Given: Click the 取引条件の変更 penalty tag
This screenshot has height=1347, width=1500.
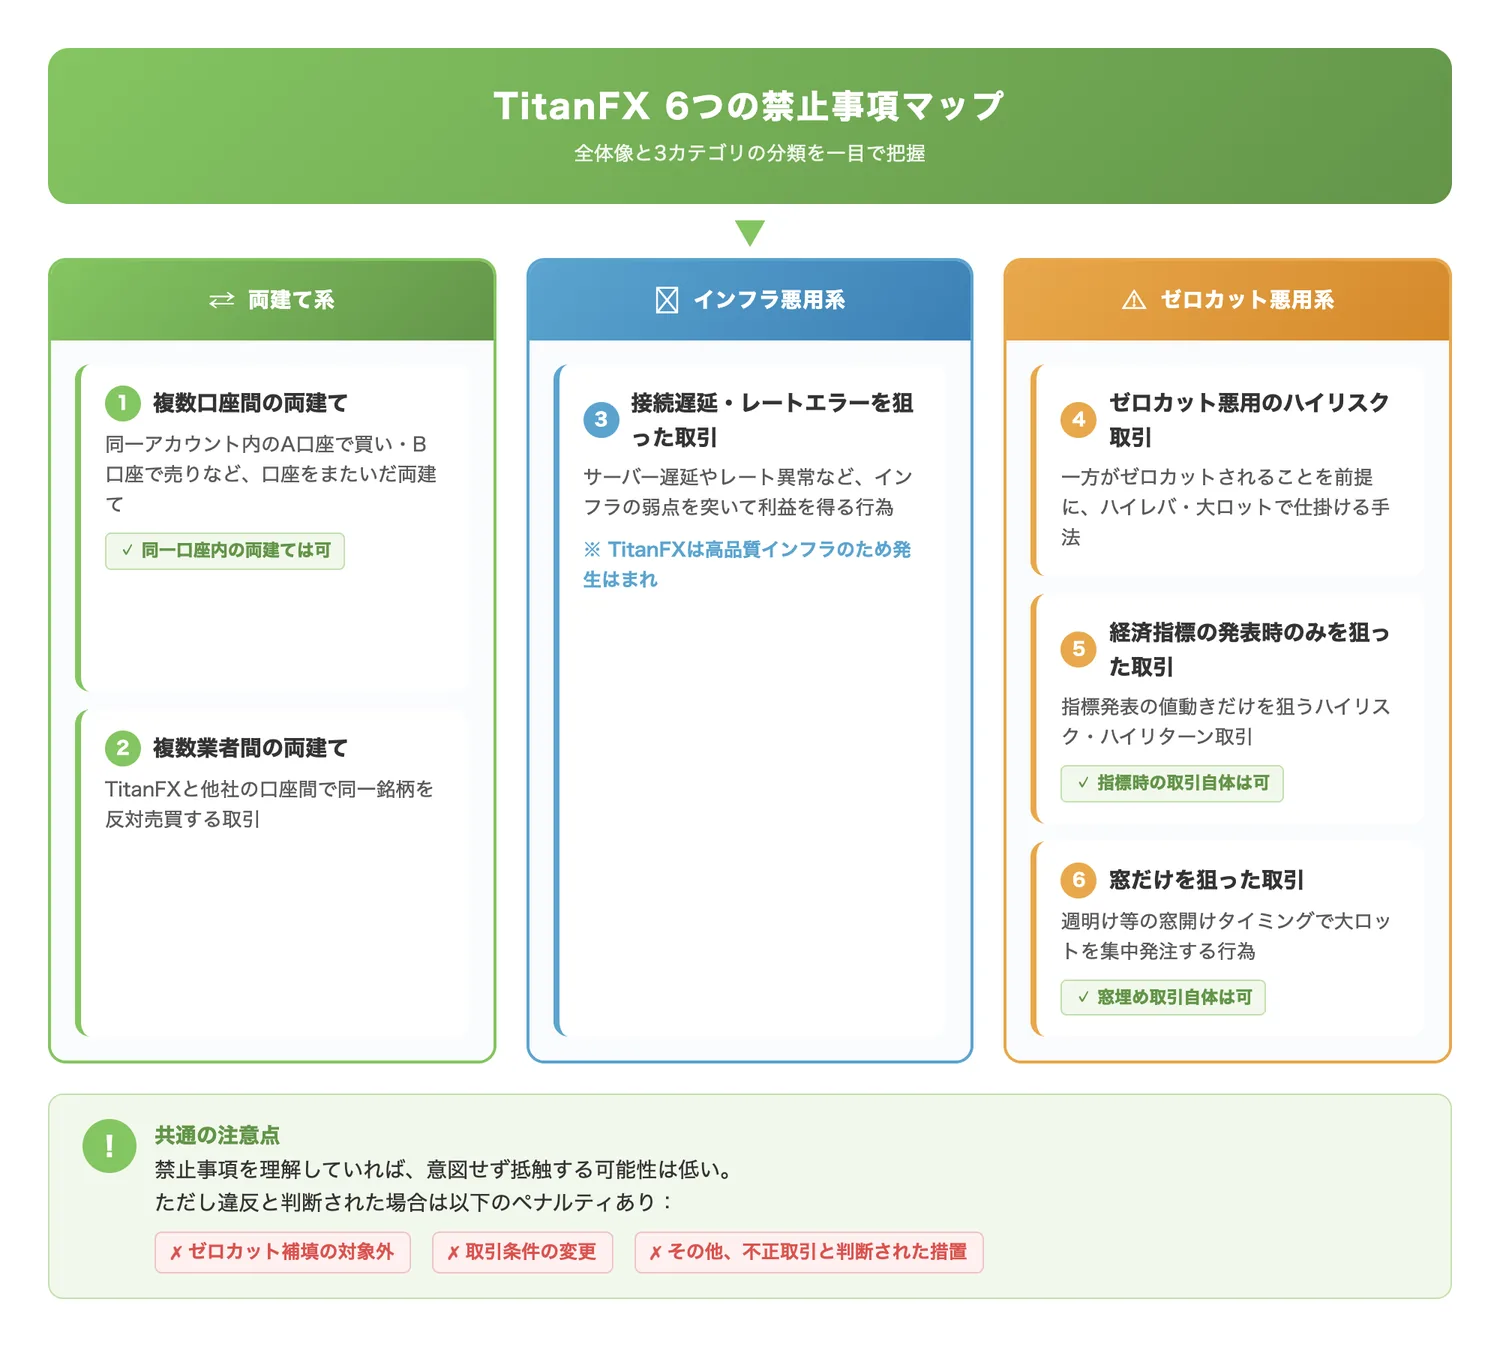Looking at the screenshot, I should tap(522, 1252).
